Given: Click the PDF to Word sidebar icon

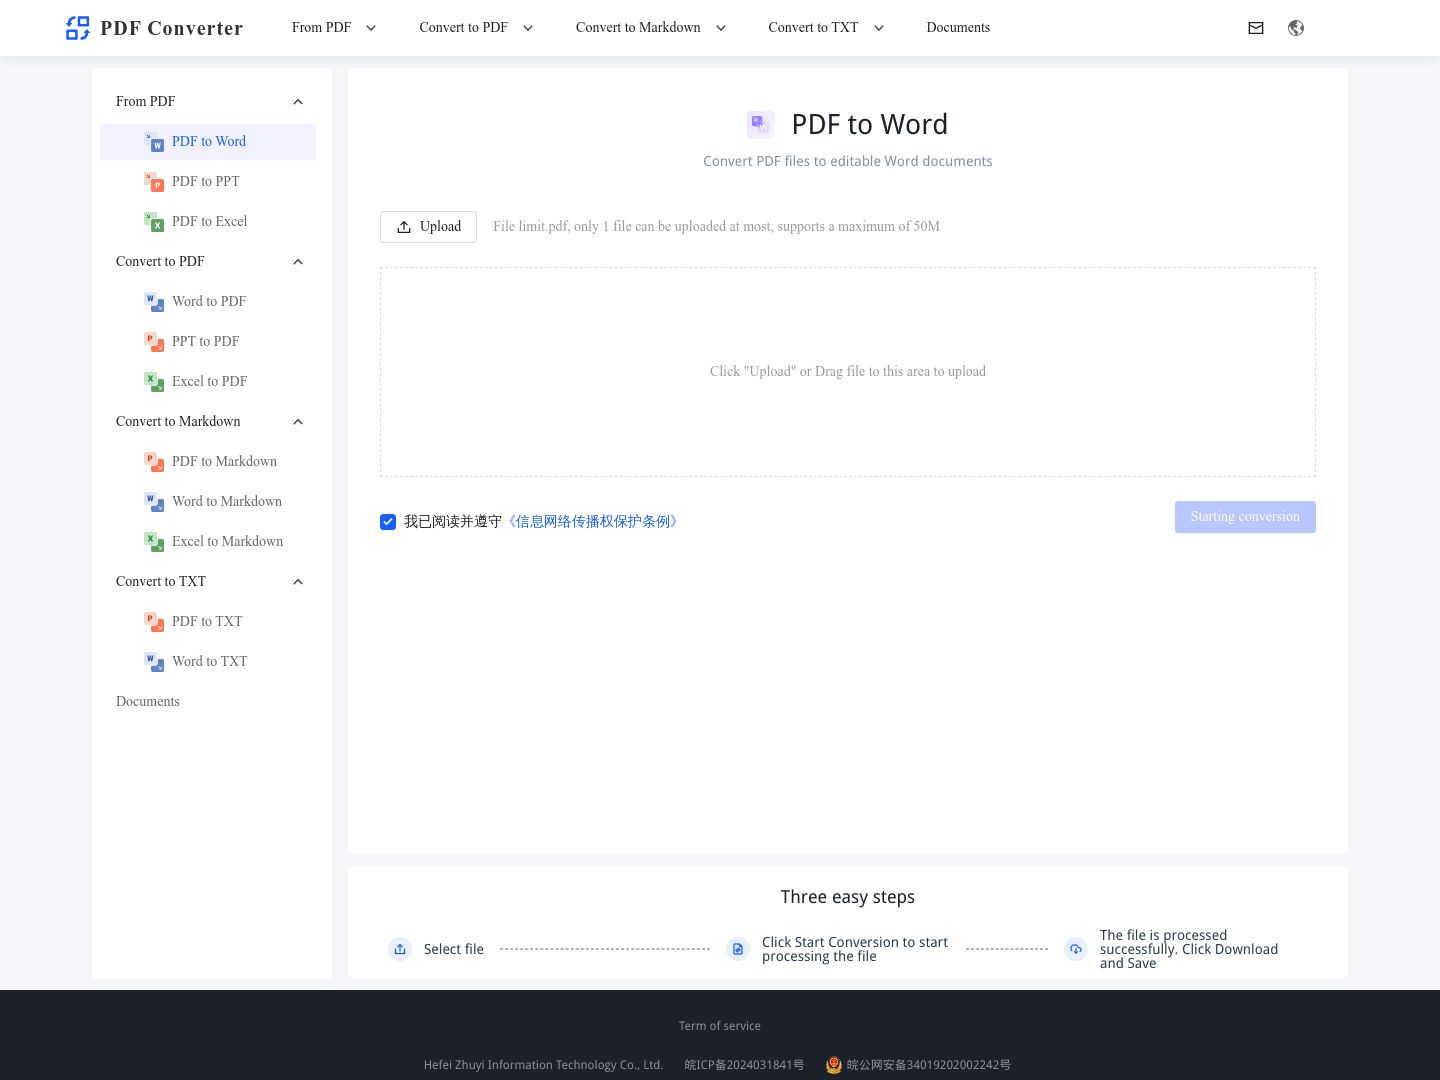Looking at the screenshot, I should [x=154, y=142].
